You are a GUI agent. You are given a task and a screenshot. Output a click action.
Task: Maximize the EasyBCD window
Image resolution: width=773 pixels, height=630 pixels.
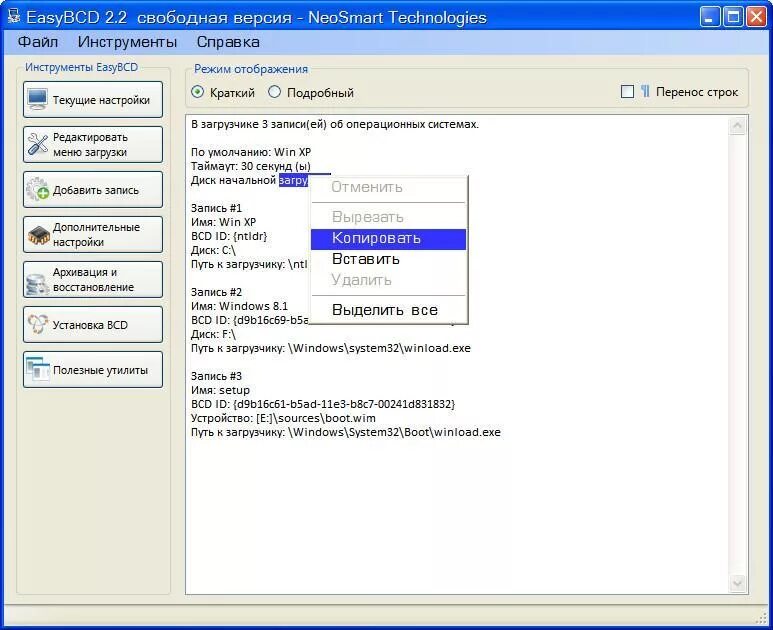coord(733,17)
